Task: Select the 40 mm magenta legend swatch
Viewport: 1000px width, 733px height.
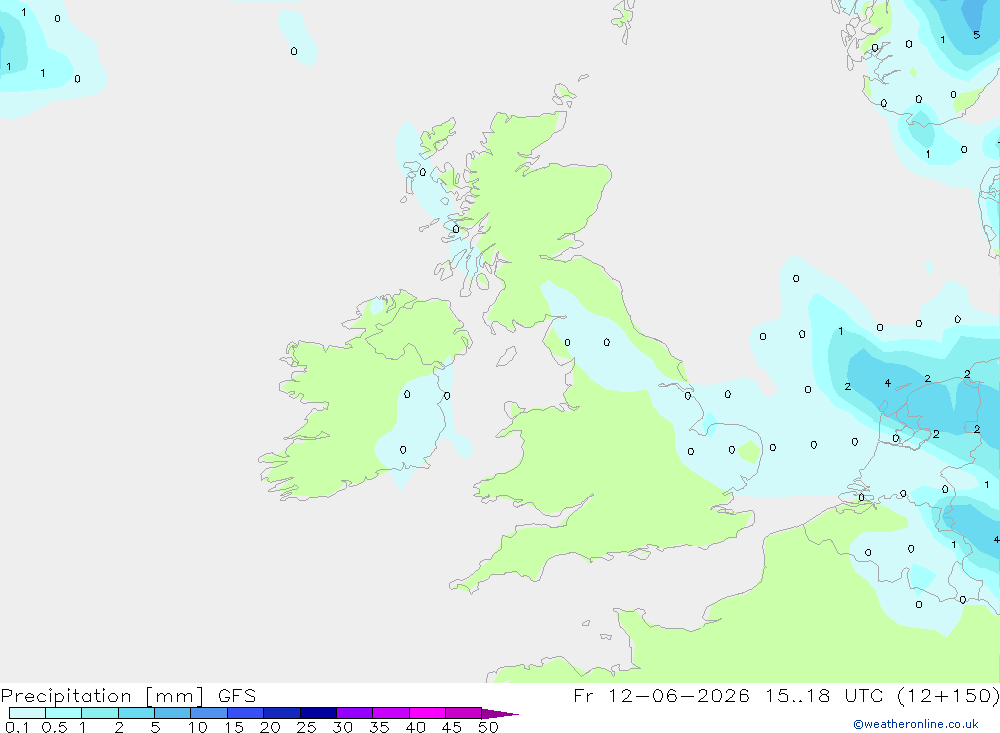Action: click(427, 713)
